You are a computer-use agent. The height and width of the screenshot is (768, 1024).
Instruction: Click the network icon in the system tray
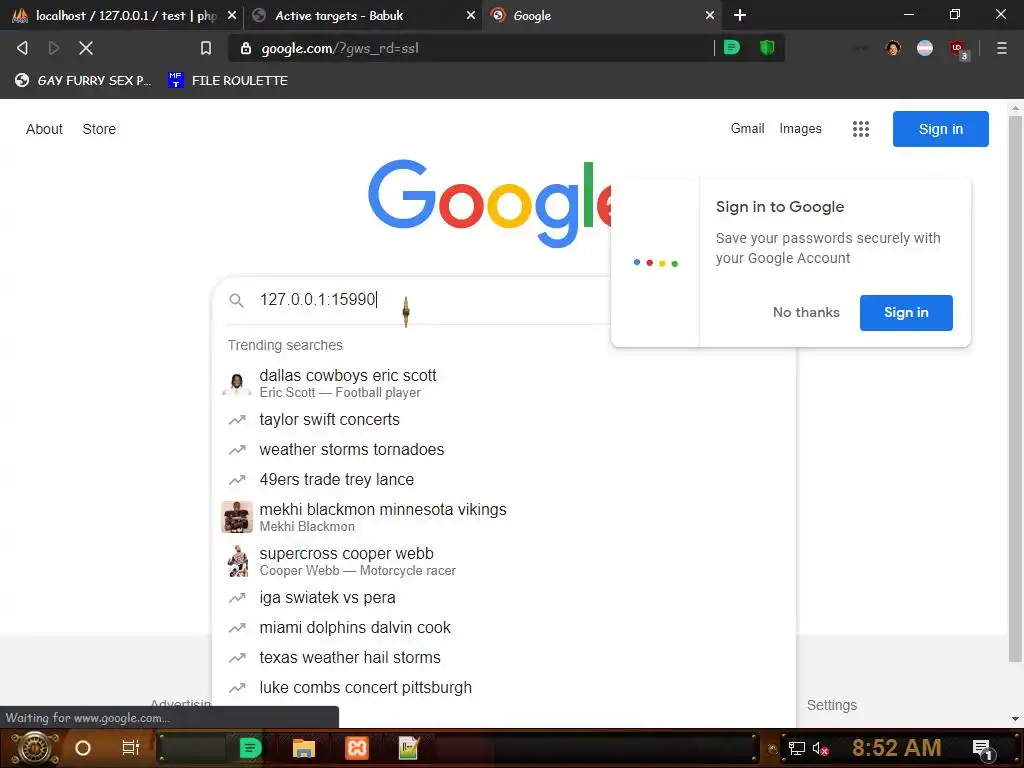tap(797, 748)
